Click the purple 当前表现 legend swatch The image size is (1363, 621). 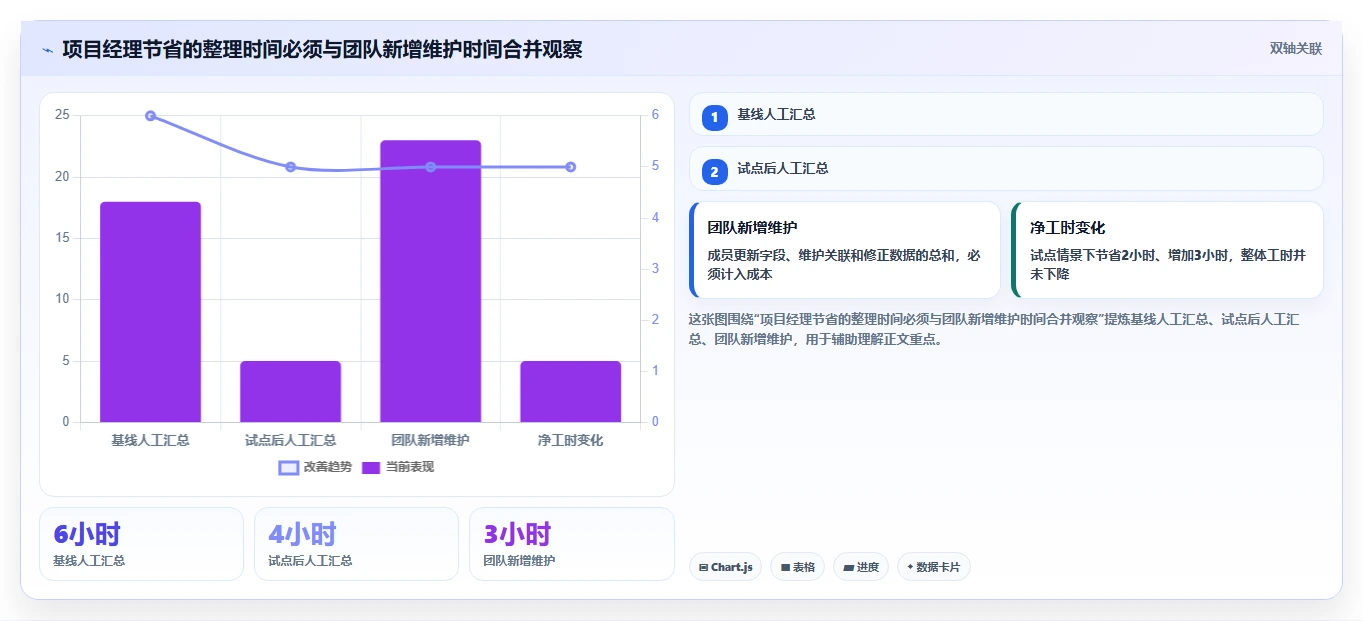[371, 468]
